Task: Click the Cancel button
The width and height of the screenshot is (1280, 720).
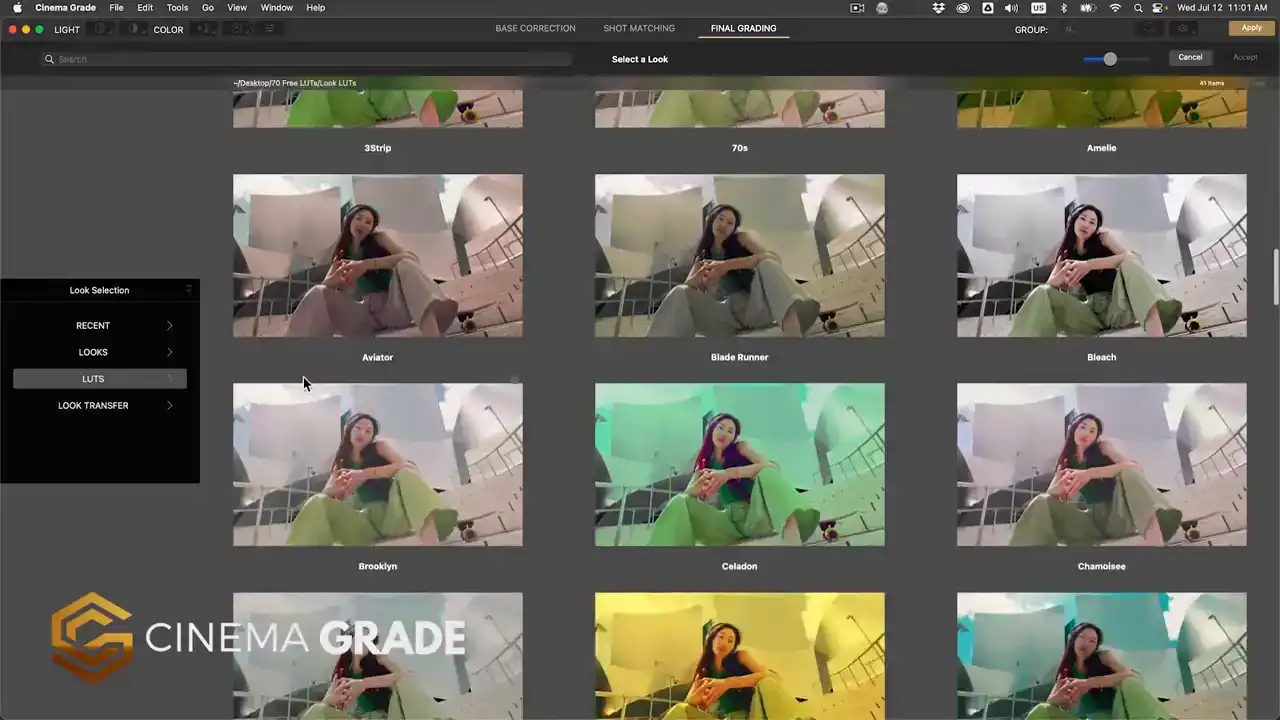Action: point(1190,57)
